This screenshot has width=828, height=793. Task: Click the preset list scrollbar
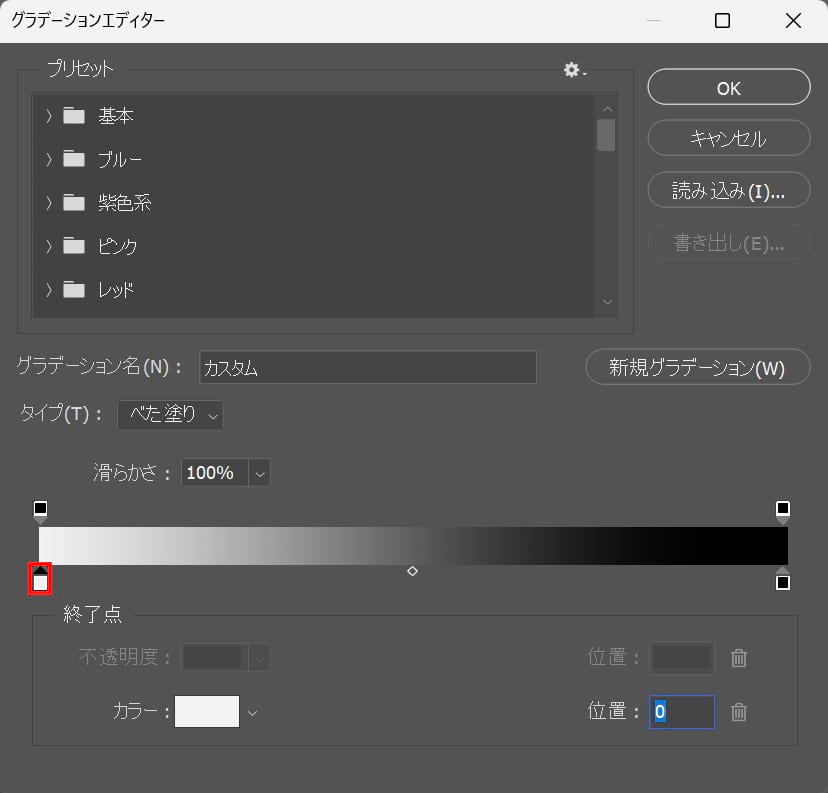click(x=606, y=135)
